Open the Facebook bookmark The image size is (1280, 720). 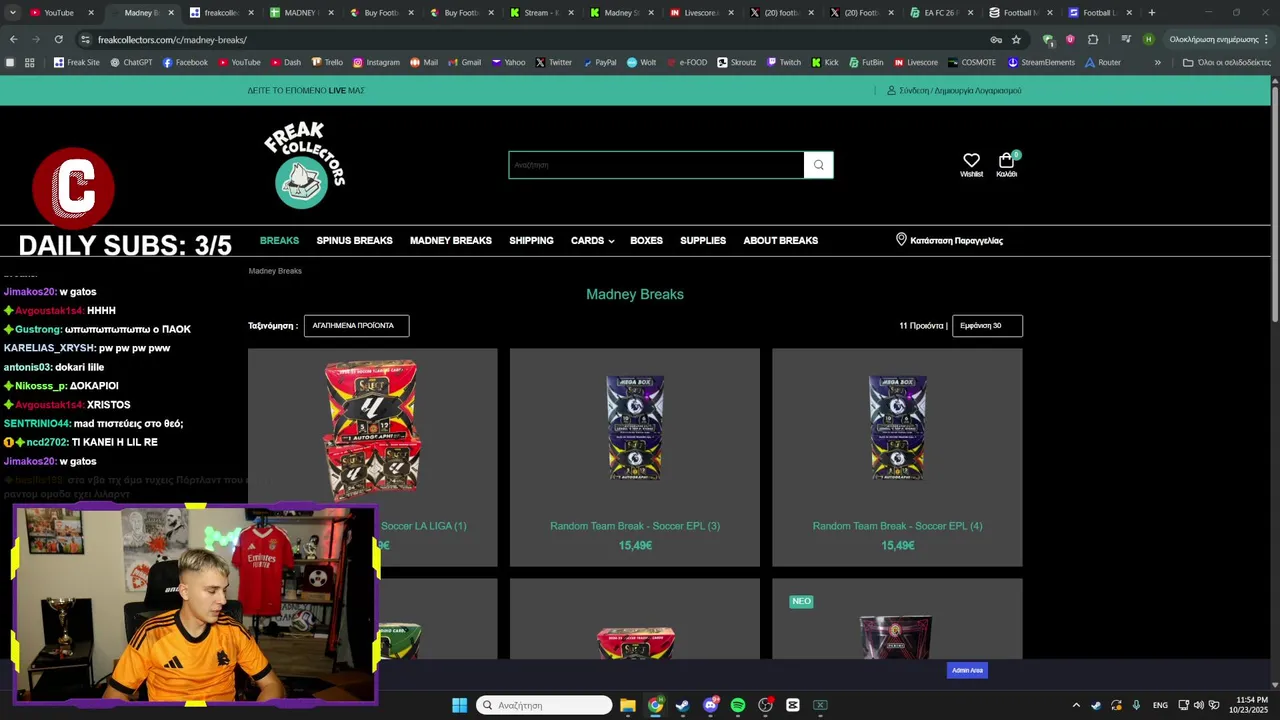click(185, 62)
